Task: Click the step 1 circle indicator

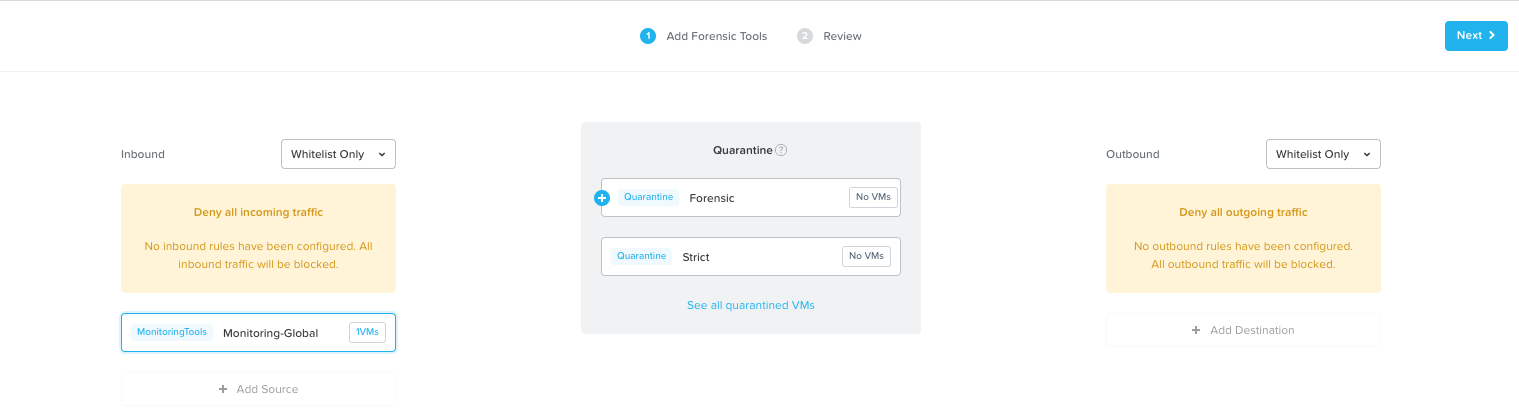Action: click(647, 36)
